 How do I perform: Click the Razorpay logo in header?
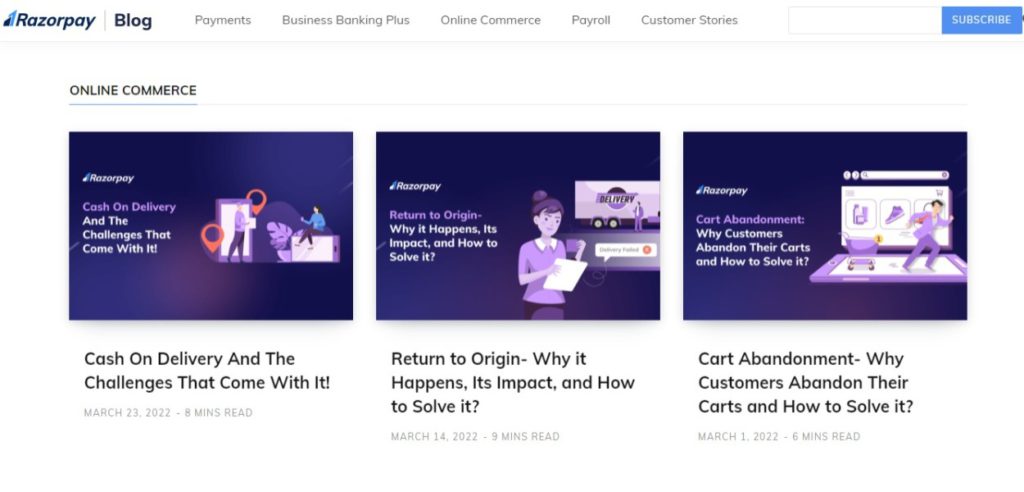click(x=50, y=20)
